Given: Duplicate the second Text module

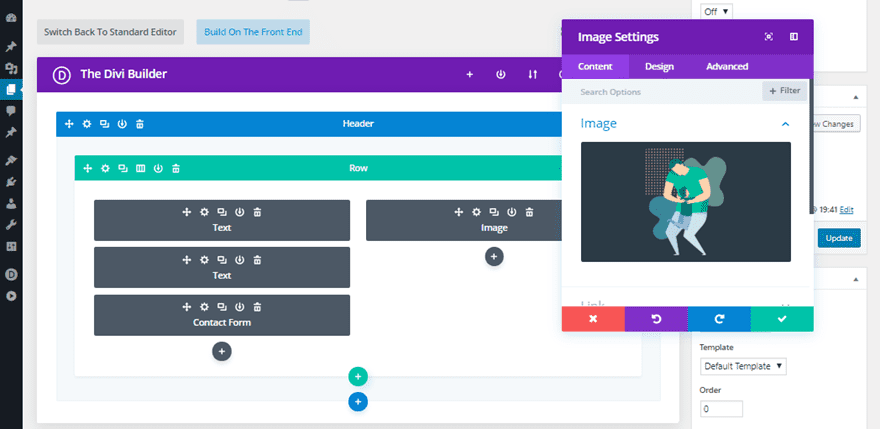Looking at the screenshot, I should pyautogui.click(x=222, y=259).
